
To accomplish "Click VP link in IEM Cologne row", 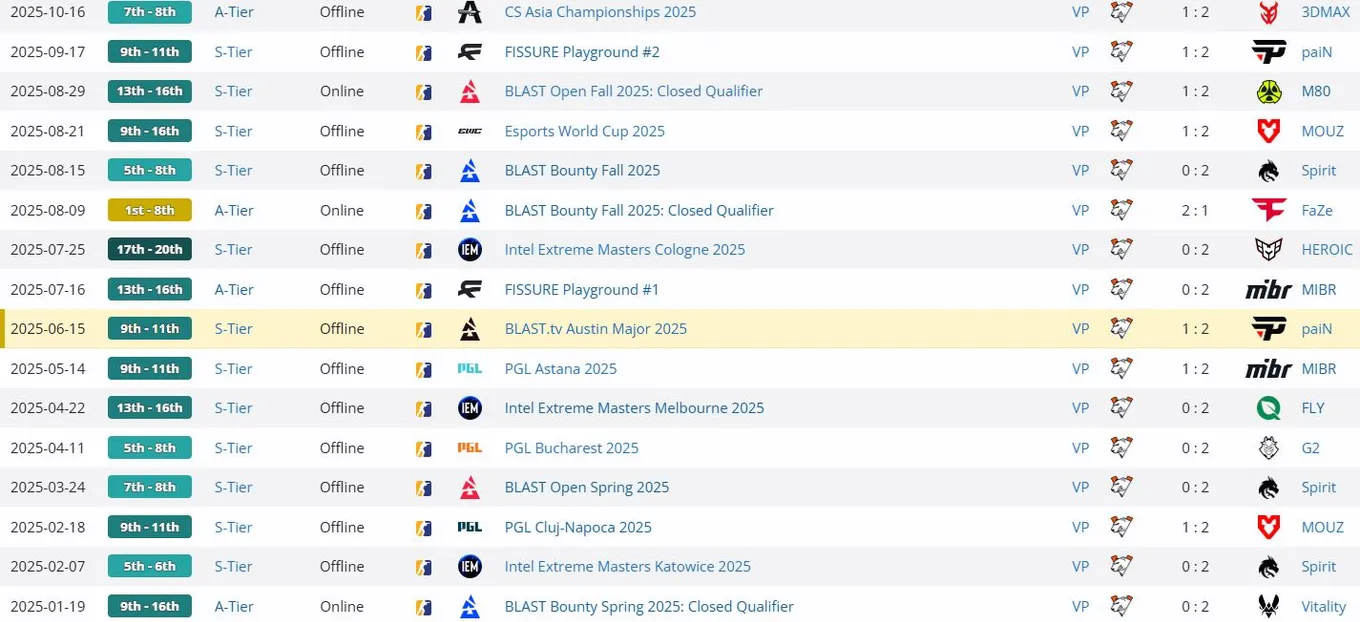I will [1080, 250].
